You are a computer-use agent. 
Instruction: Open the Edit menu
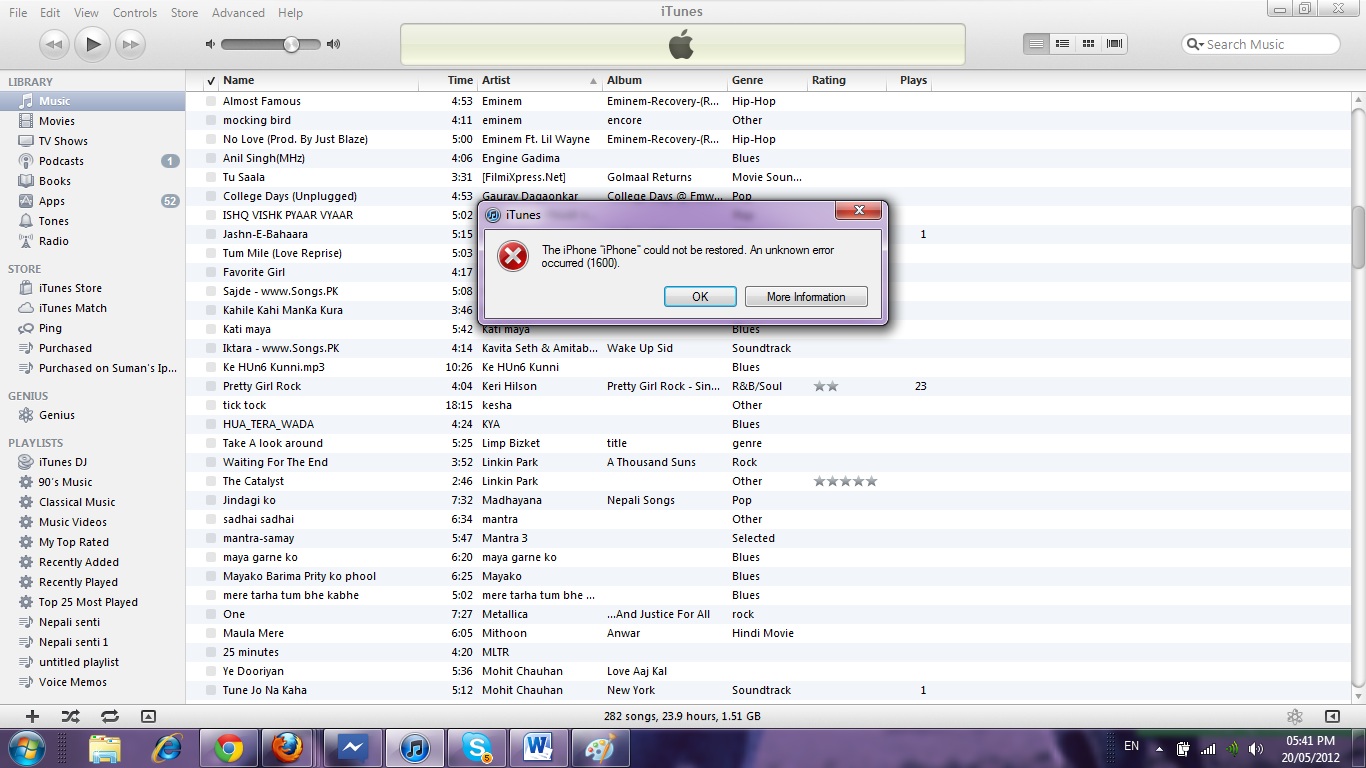tap(50, 13)
